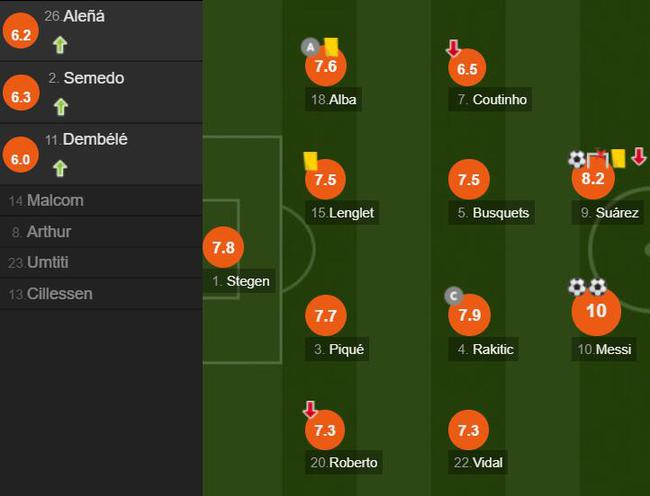Click the green sub-in arrow under Aleñá
This screenshot has height=496, width=650.
click(x=60, y=45)
